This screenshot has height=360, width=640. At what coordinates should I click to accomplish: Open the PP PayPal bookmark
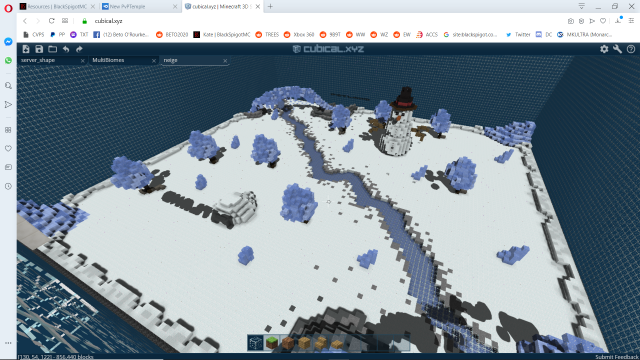point(57,35)
